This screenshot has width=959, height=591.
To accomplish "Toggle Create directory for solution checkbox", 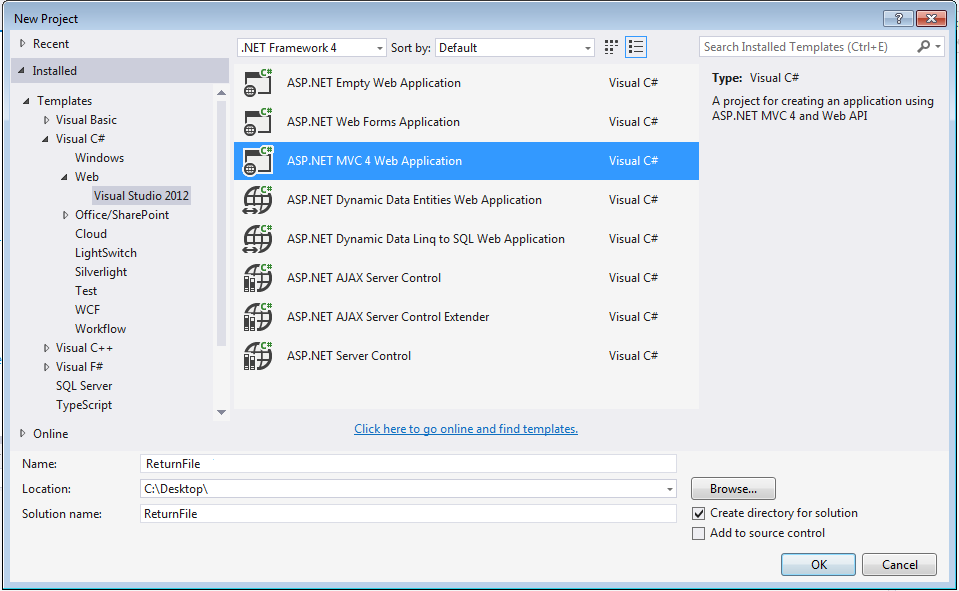I will pyautogui.click(x=698, y=513).
